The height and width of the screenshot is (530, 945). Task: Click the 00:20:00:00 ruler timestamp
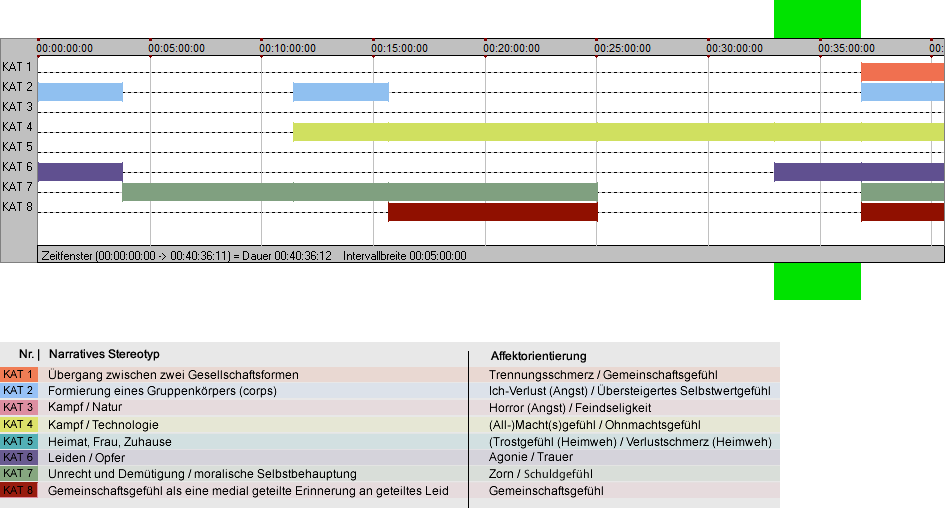pyautogui.click(x=512, y=48)
